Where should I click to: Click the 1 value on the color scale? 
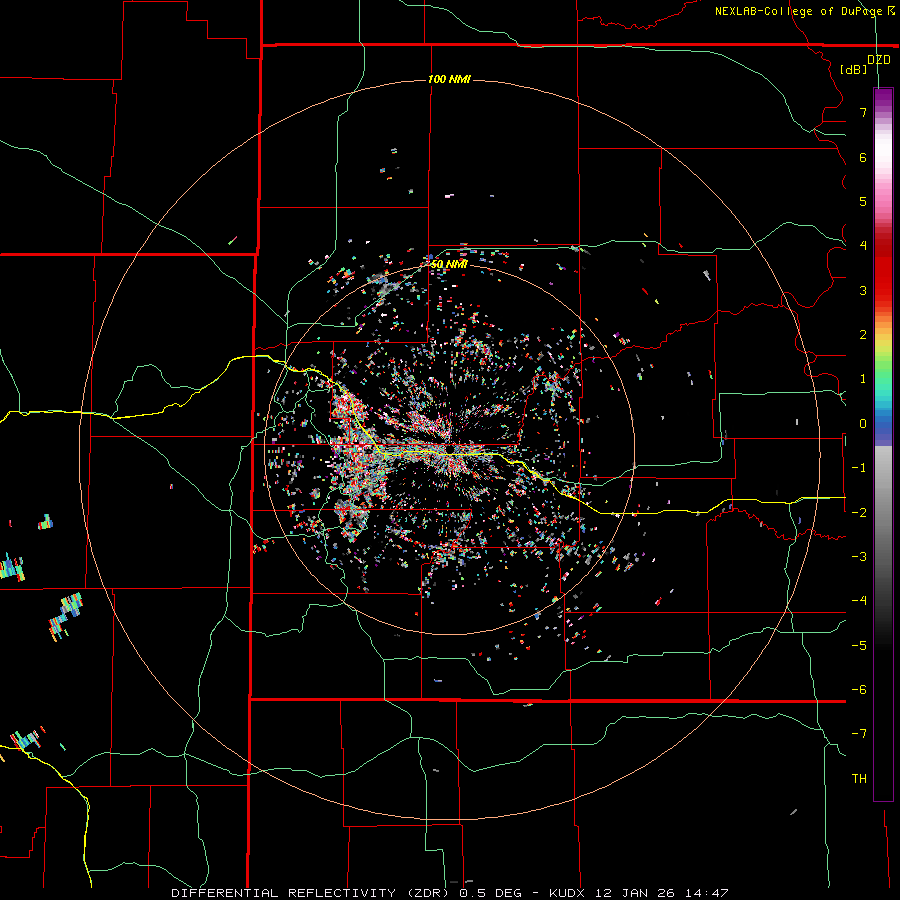pyautogui.click(x=863, y=379)
